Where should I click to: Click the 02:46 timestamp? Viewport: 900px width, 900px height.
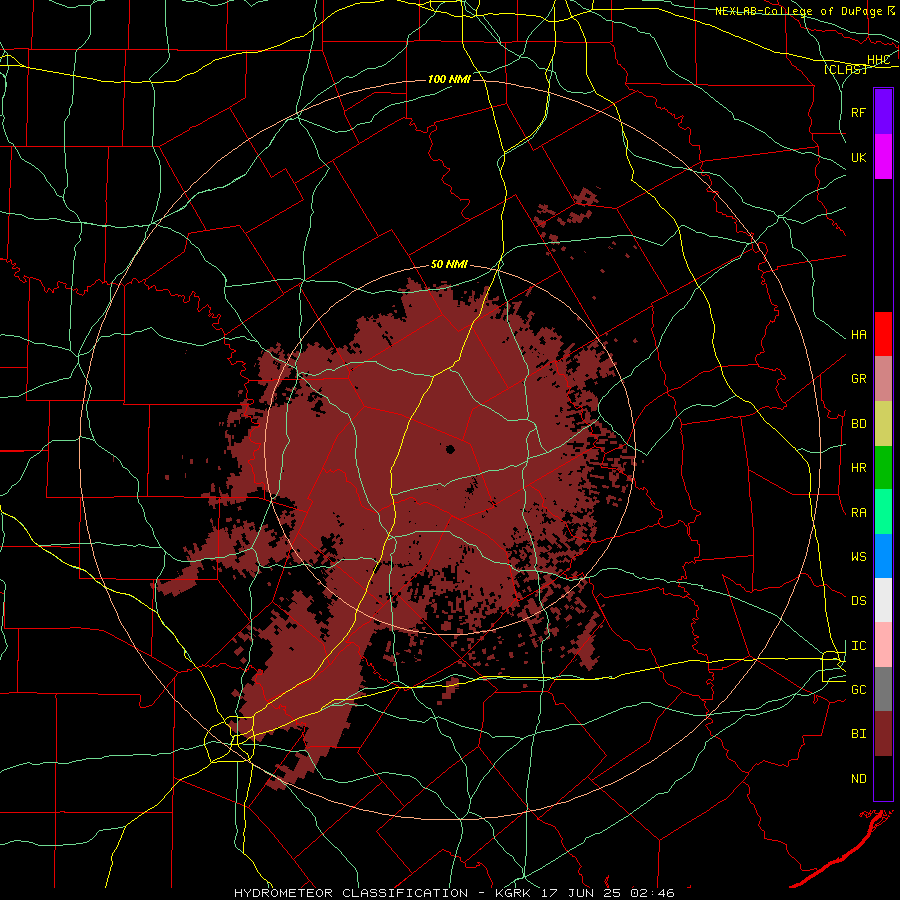(x=652, y=893)
